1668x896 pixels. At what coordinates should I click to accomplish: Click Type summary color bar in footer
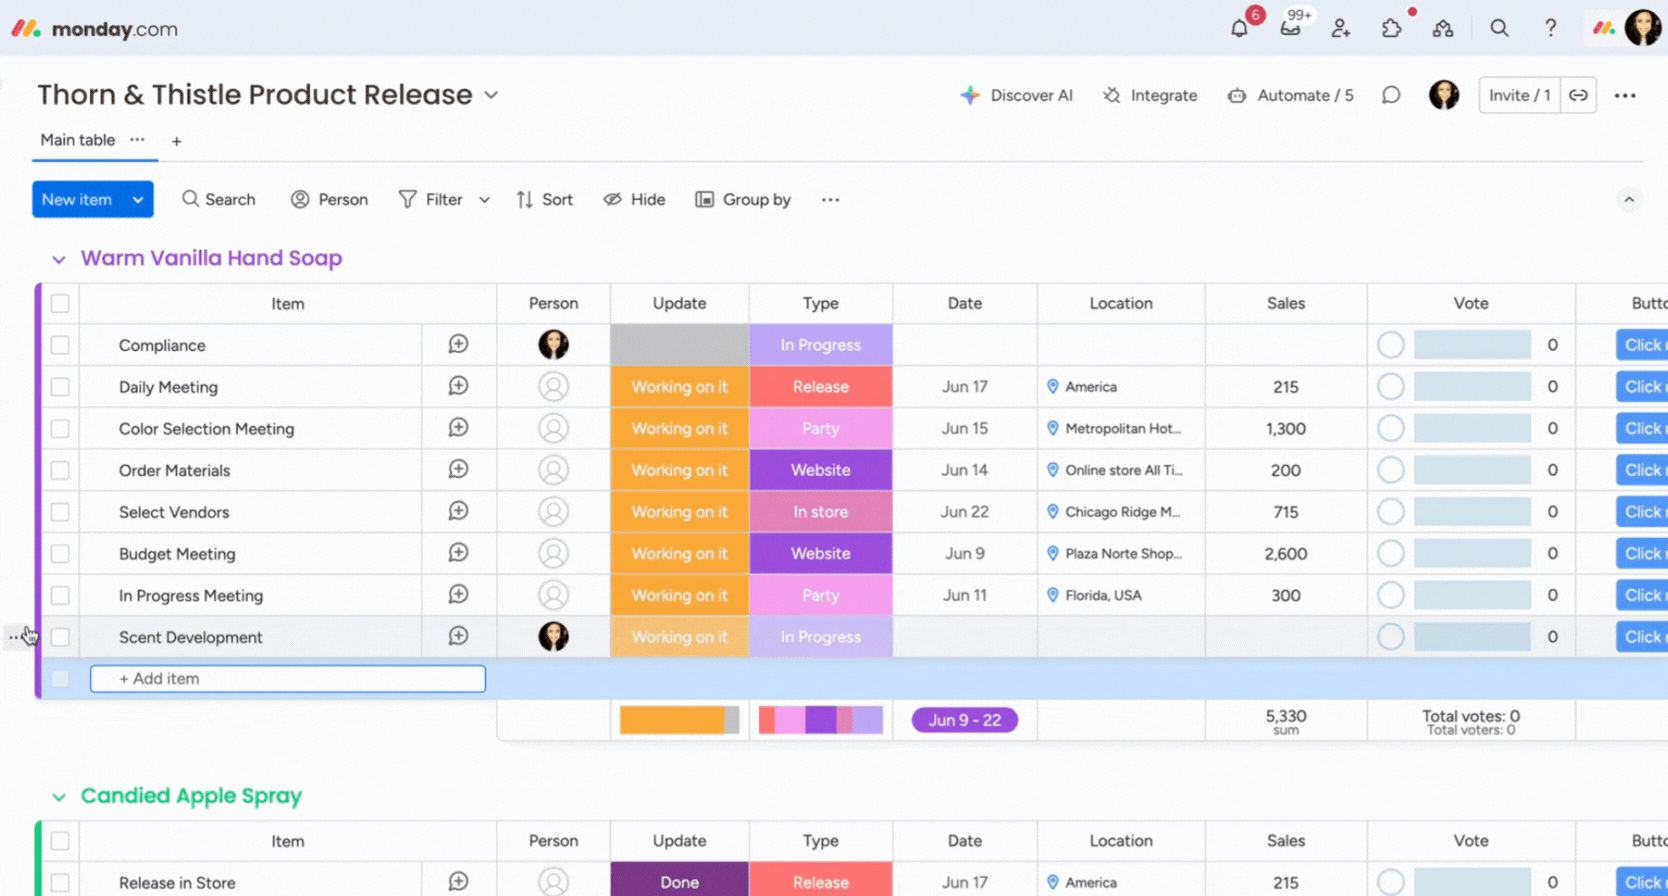(x=821, y=720)
